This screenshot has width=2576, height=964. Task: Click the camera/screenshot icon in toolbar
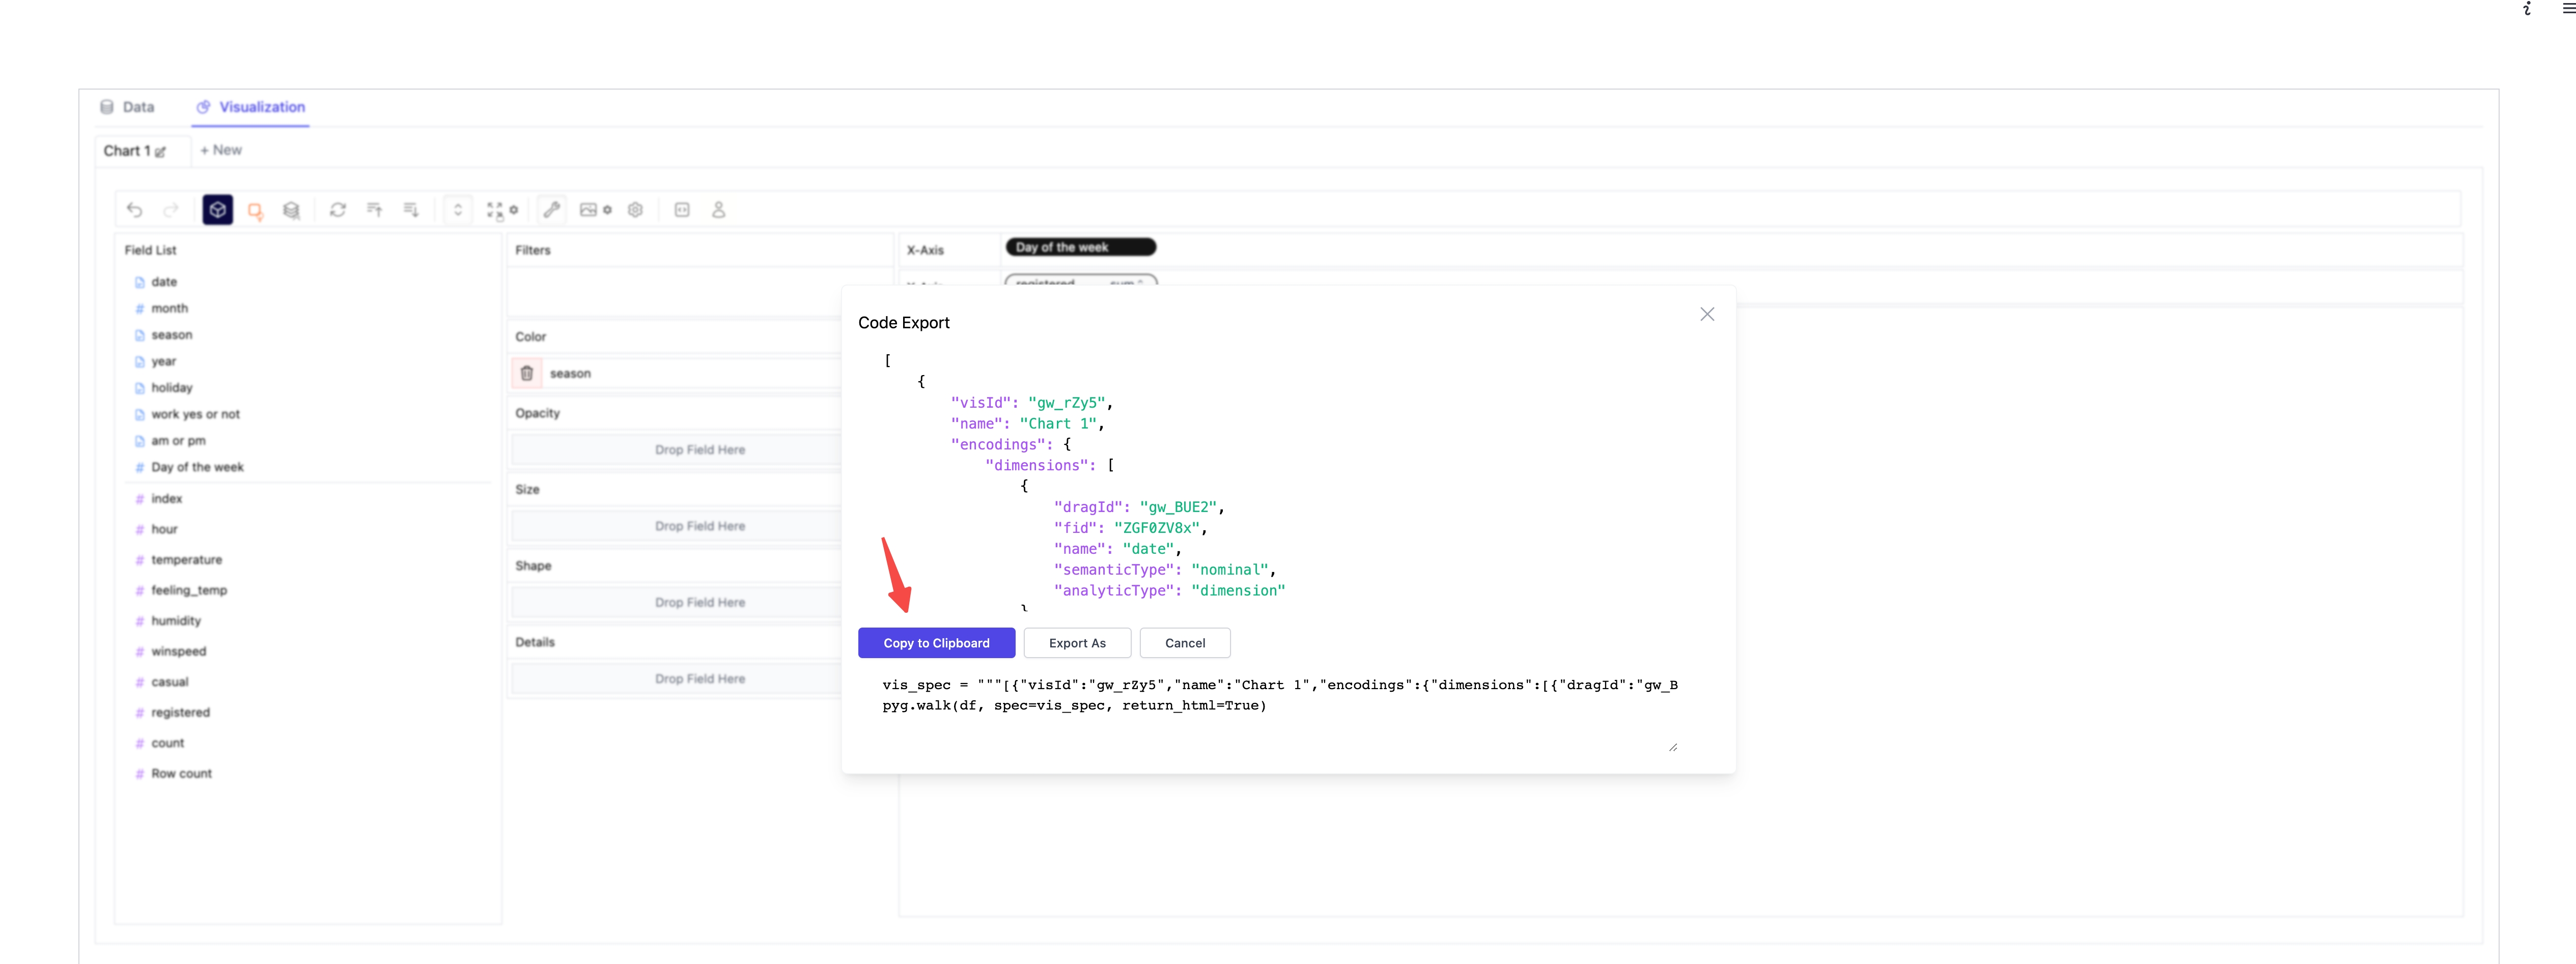click(588, 210)
